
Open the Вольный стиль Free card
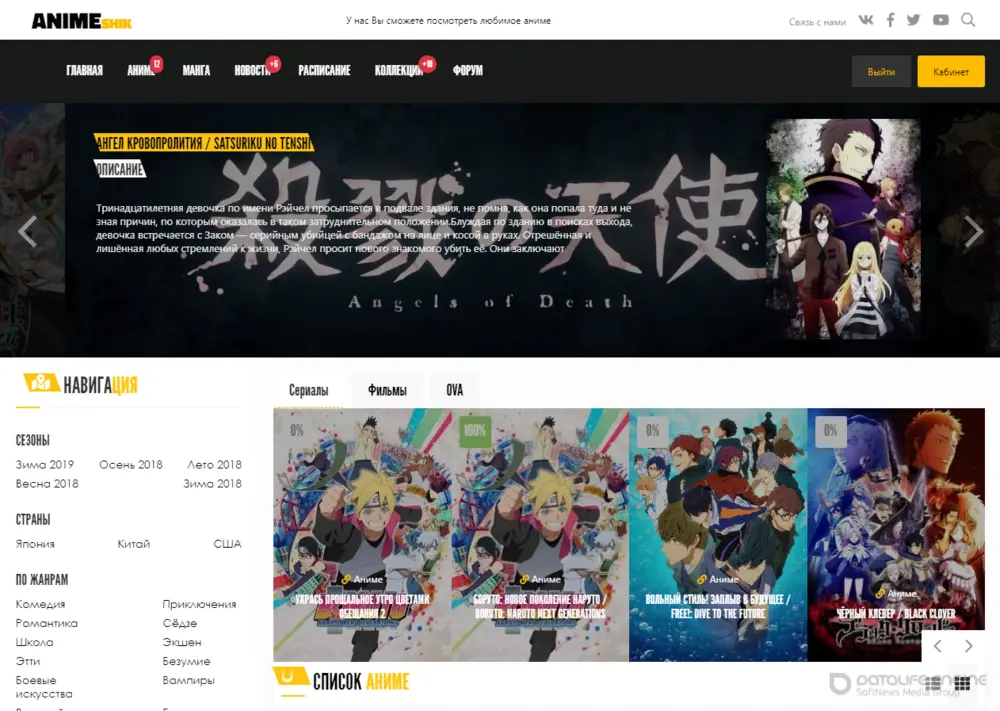[718, 534]
